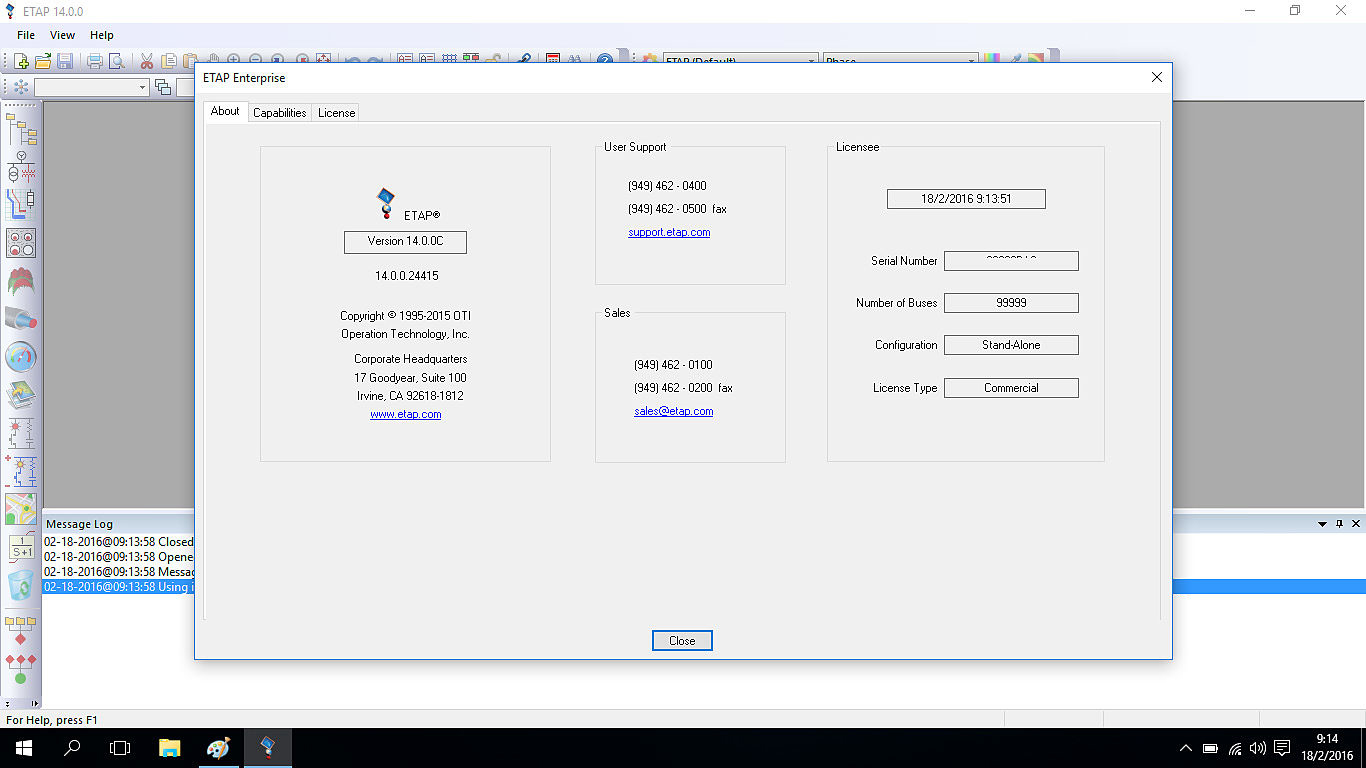
Task: Close the Message Log panel
Action: [x=1356, y=524]
